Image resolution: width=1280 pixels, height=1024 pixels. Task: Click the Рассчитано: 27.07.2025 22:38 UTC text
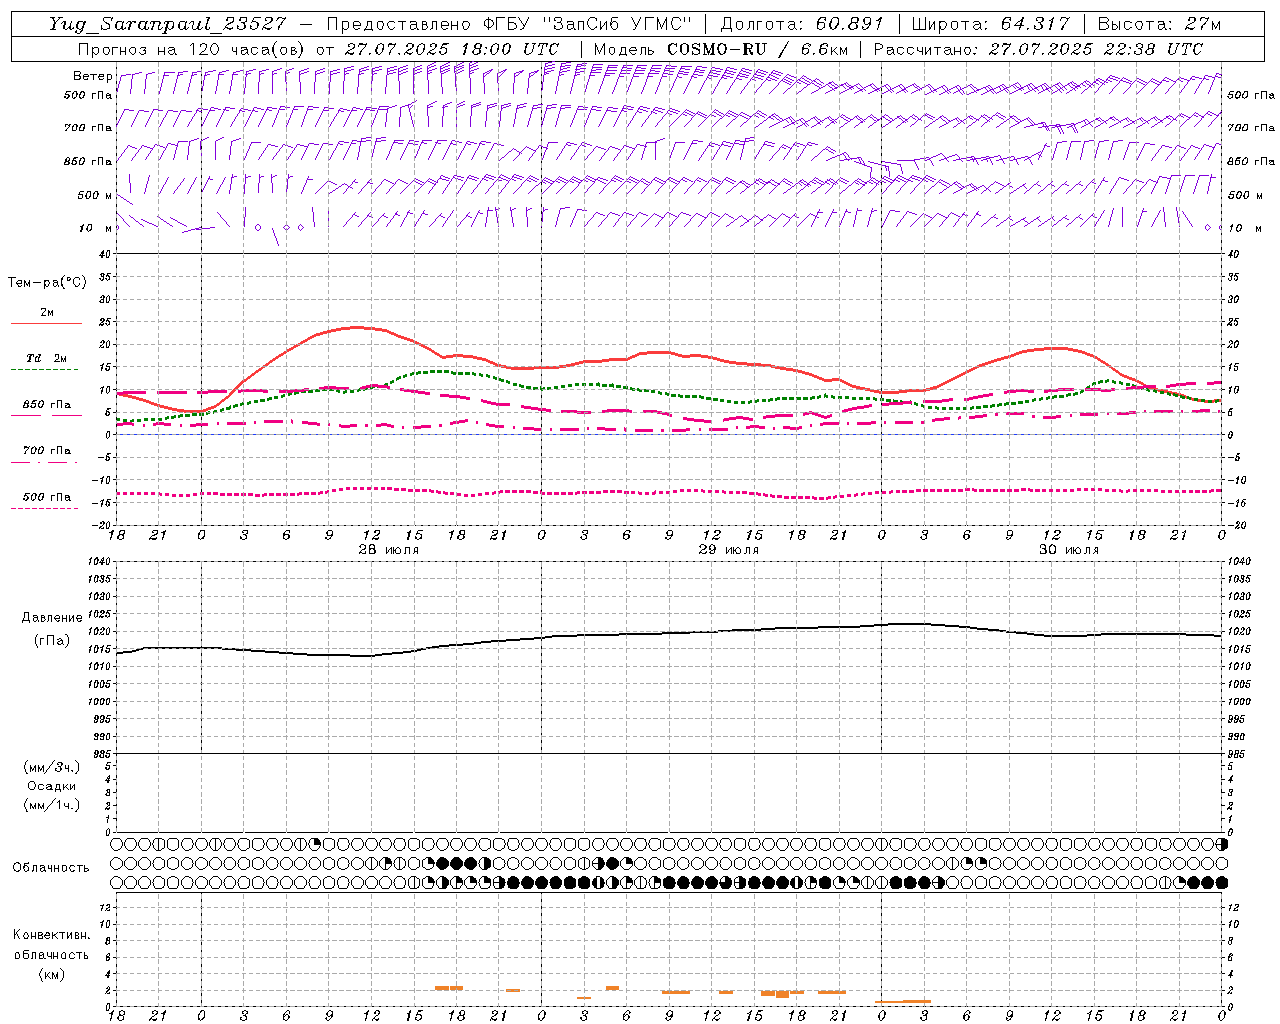[1038, 49]
